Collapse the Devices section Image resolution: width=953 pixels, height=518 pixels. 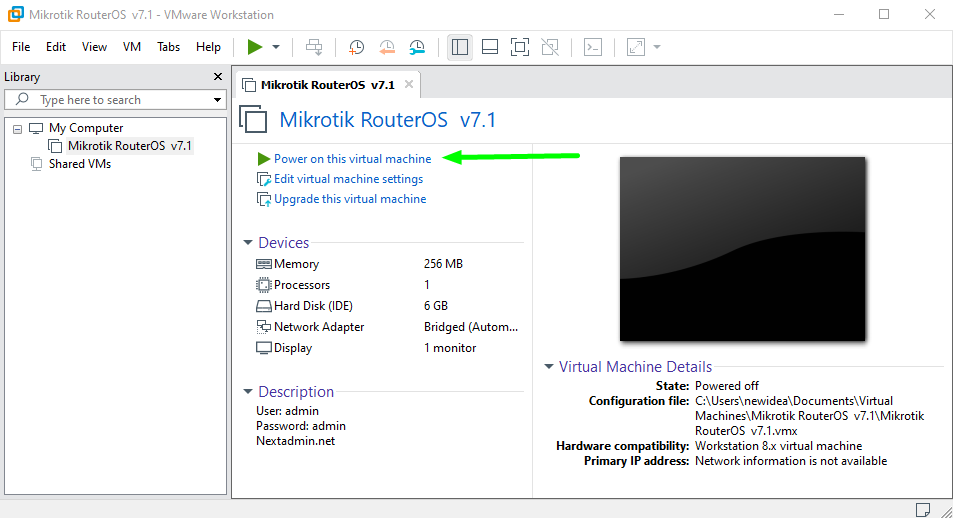coord(248,243)
